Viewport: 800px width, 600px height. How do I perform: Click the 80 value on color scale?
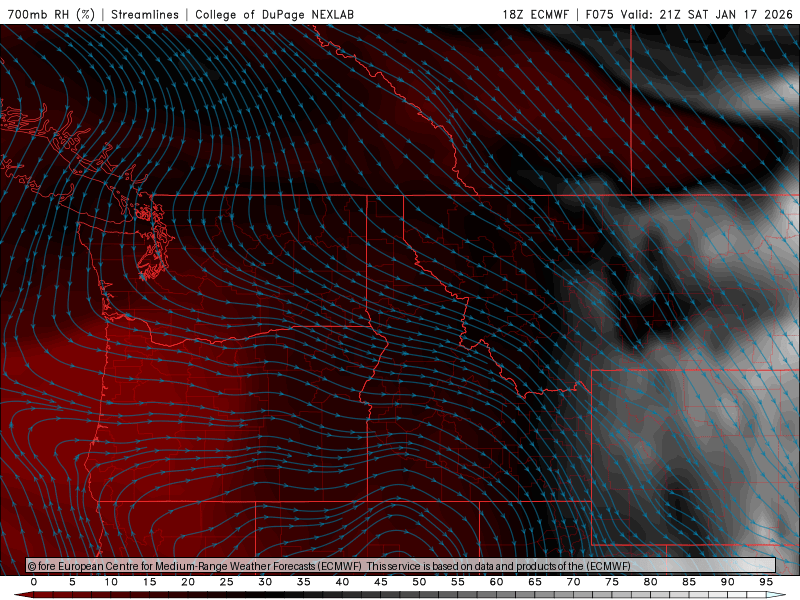click(x=651, y=582)
